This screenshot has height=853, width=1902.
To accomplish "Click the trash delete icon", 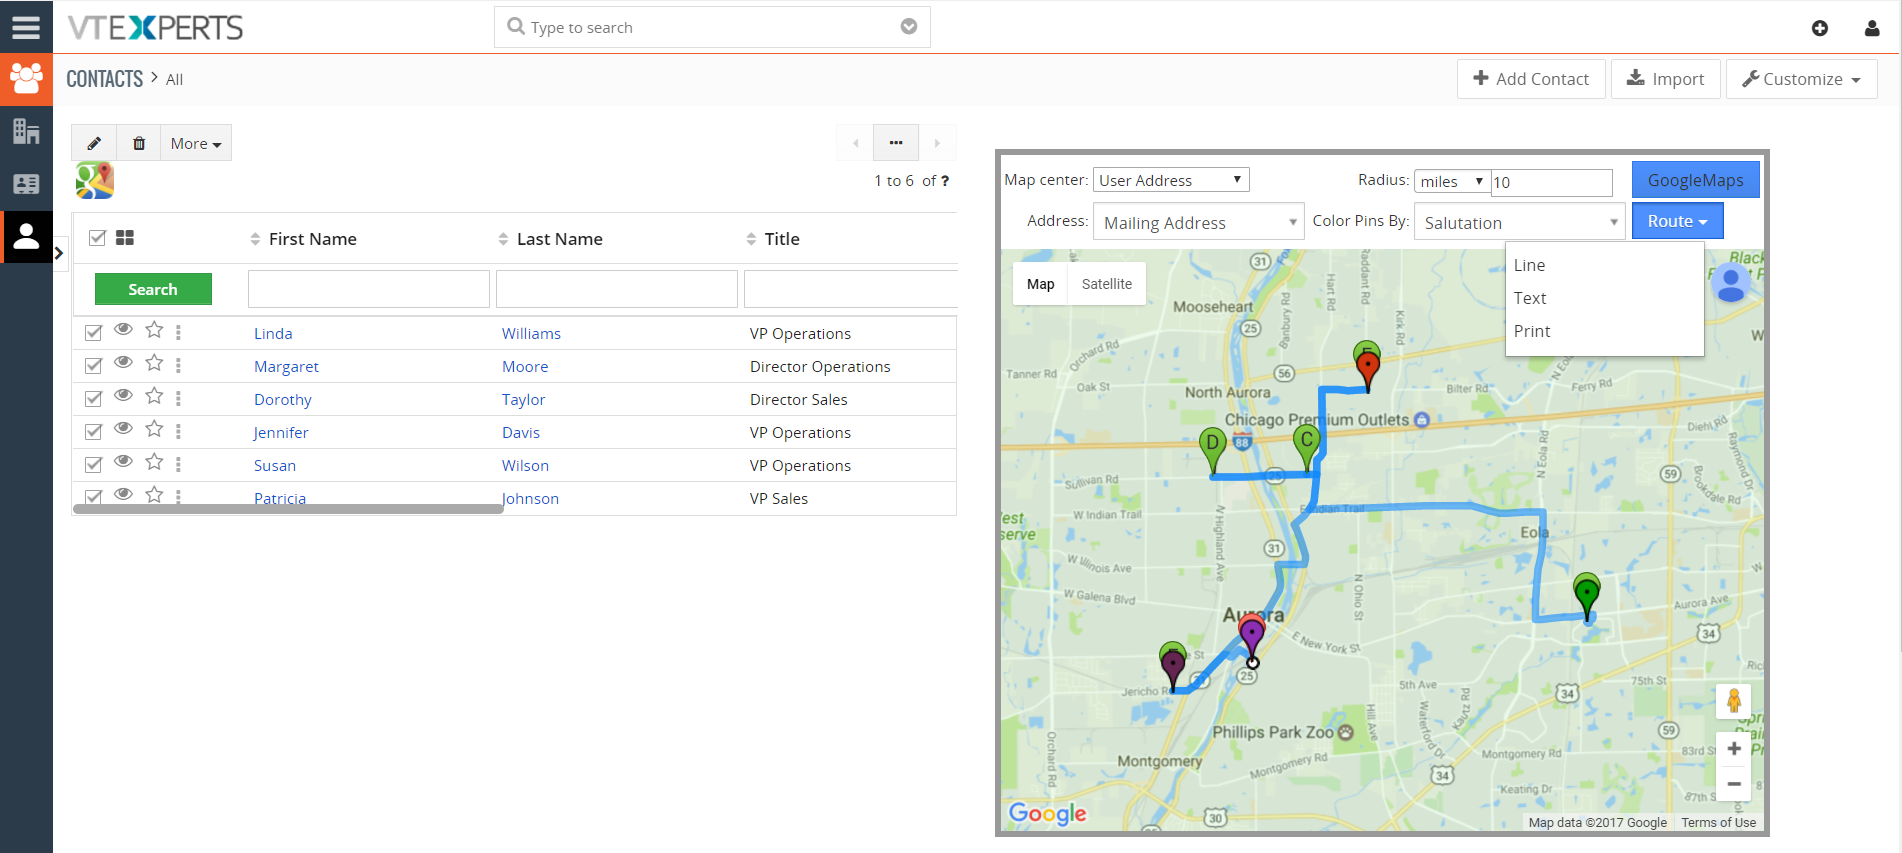I will point(139,143).
